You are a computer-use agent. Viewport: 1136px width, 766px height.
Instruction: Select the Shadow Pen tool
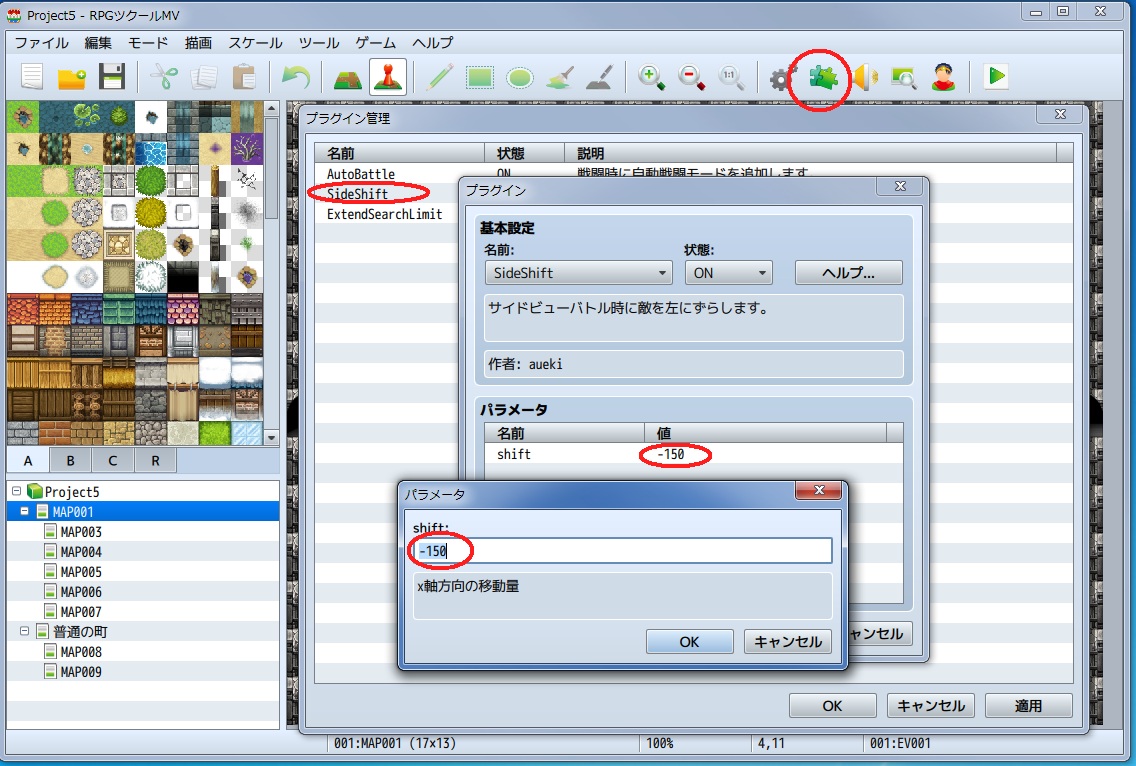(600, 77)
